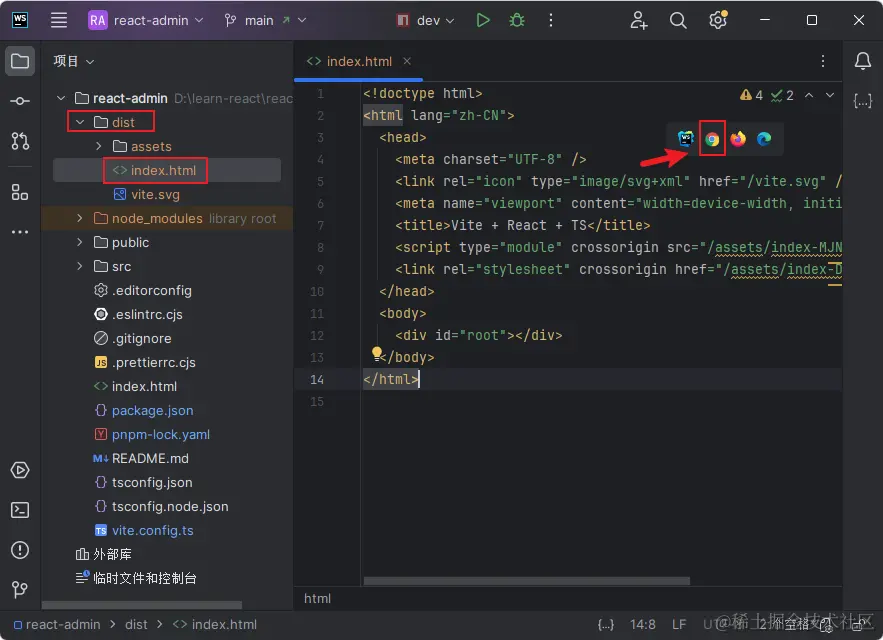
Task: Open the Problems tool window
Action: click(20, 550)
